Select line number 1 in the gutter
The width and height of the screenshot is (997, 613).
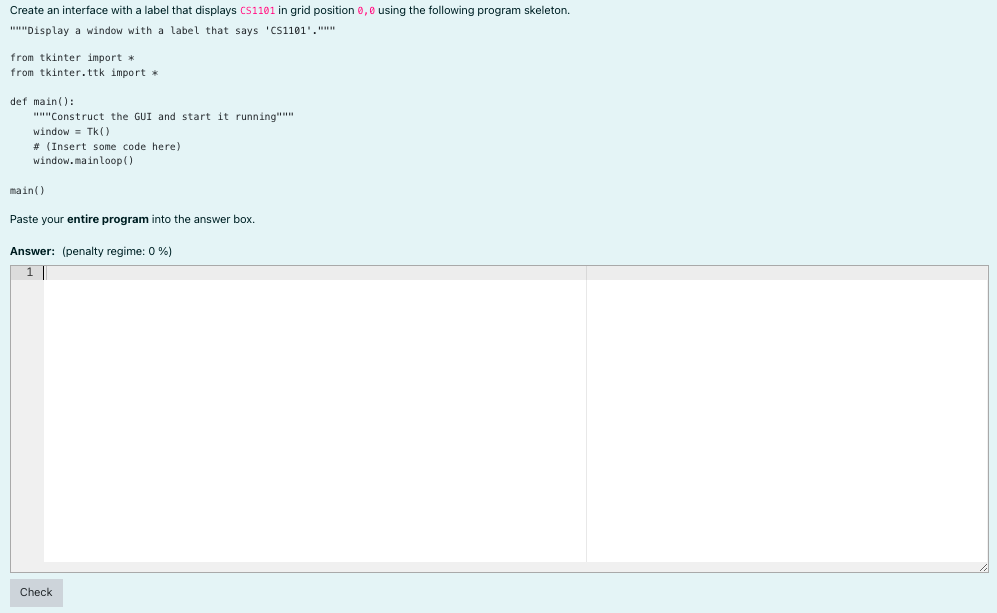click(31, 270)
